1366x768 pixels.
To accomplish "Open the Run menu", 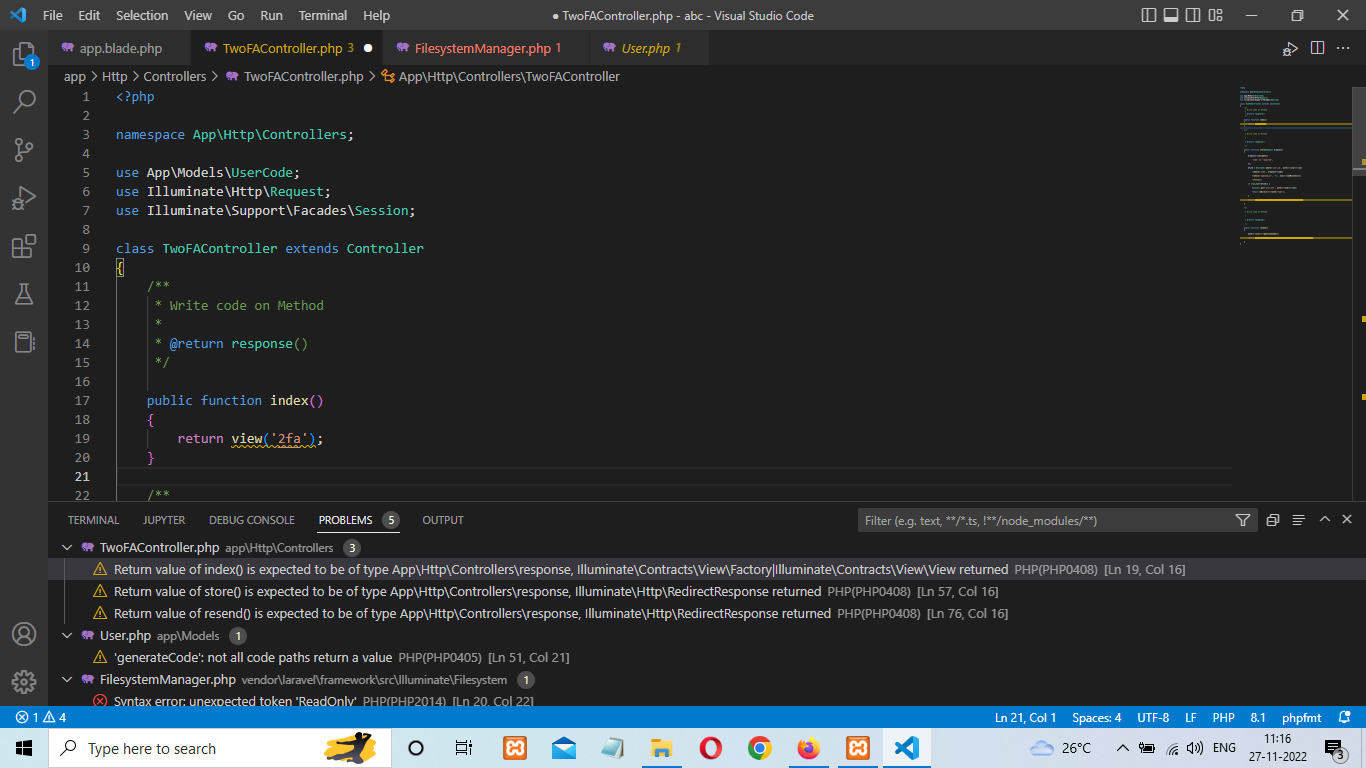I will click(271, 16).
